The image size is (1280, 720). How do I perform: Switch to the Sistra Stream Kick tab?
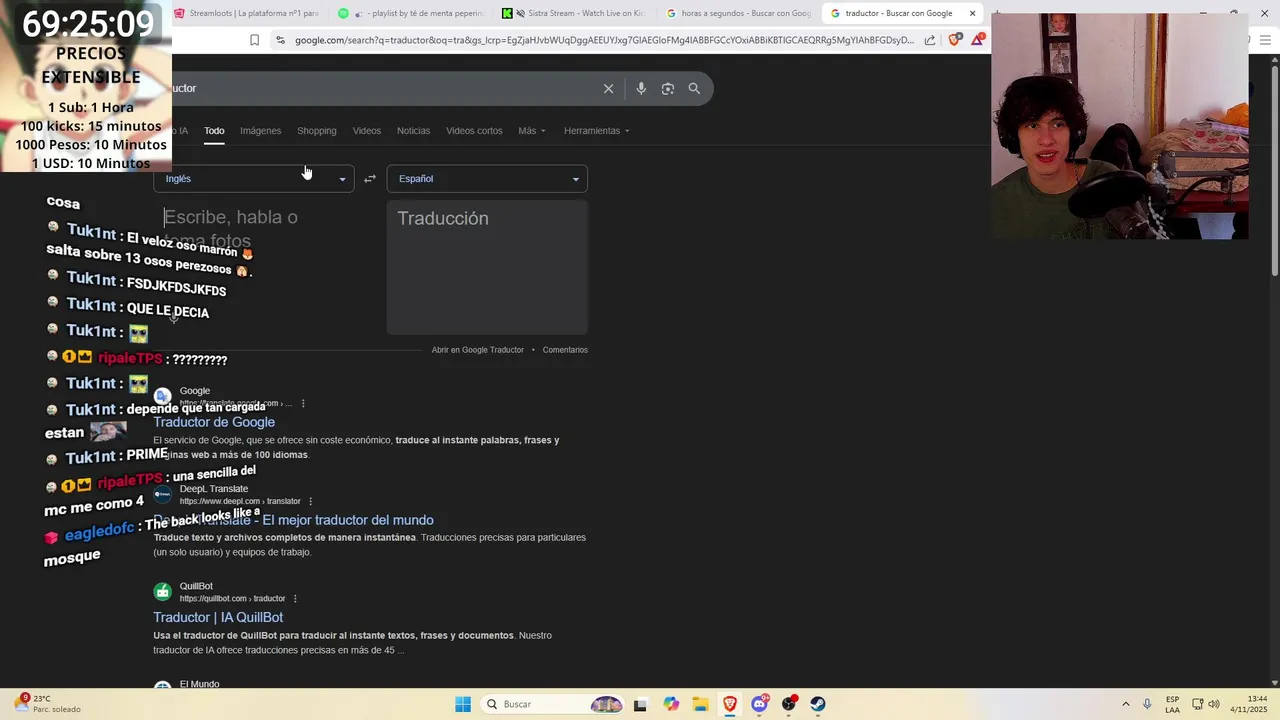[x=574, y=13]
